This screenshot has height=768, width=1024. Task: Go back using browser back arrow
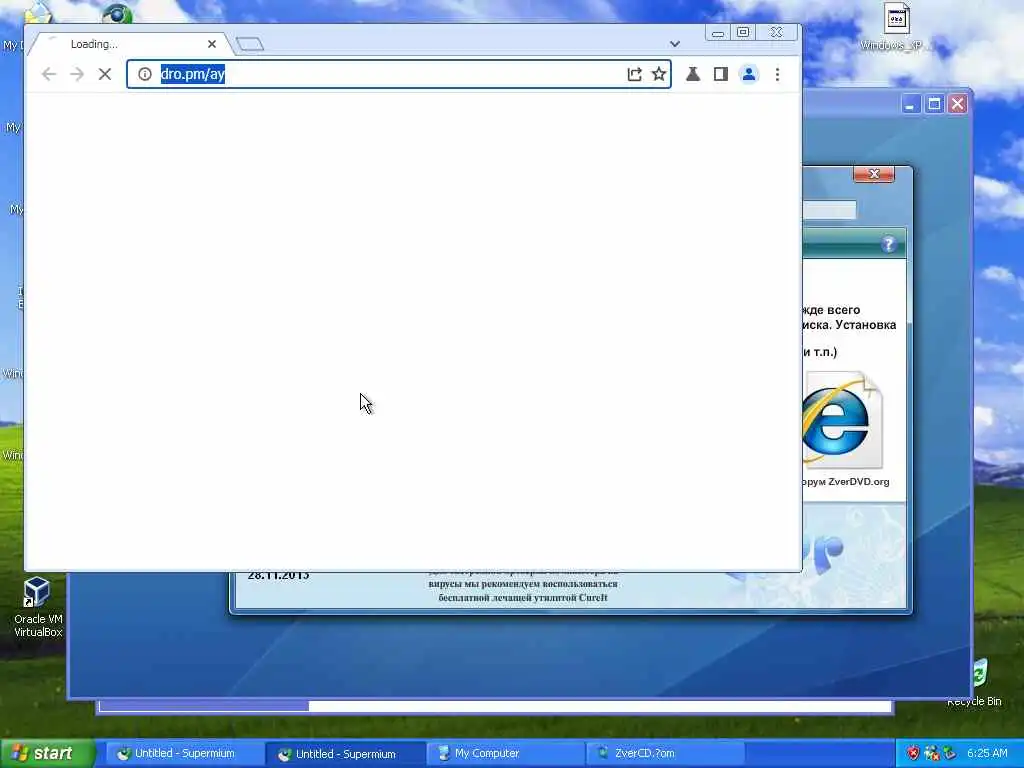click(49, 74)
